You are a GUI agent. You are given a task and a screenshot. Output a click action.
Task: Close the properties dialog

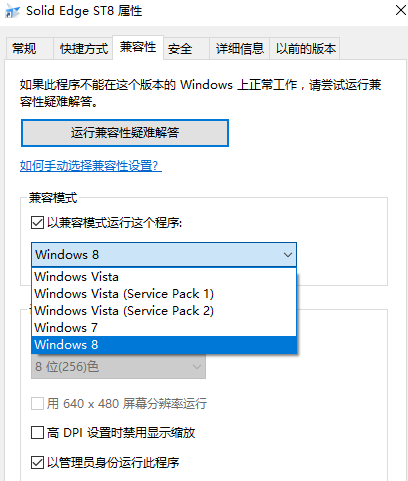point(400,10)
